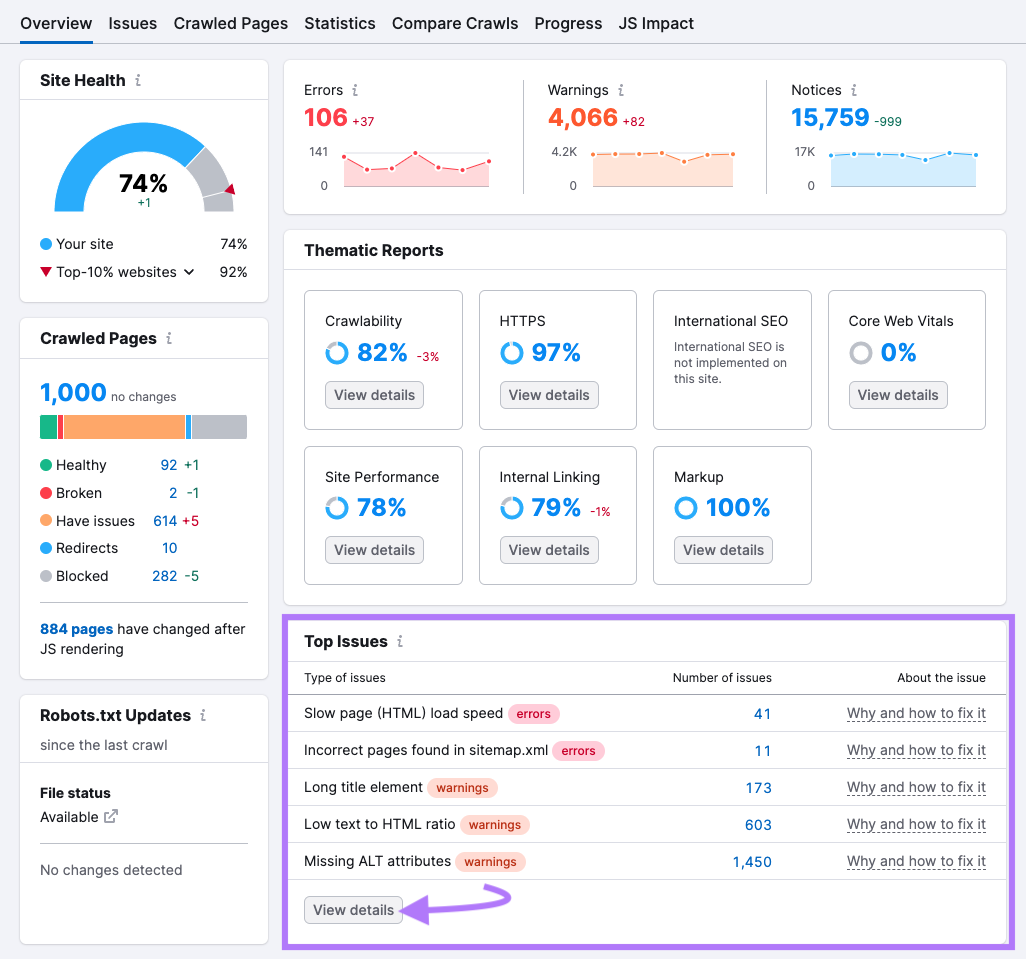Click the crawled pages progress bar
The image size is (1026, 959).
coord(143,427)
